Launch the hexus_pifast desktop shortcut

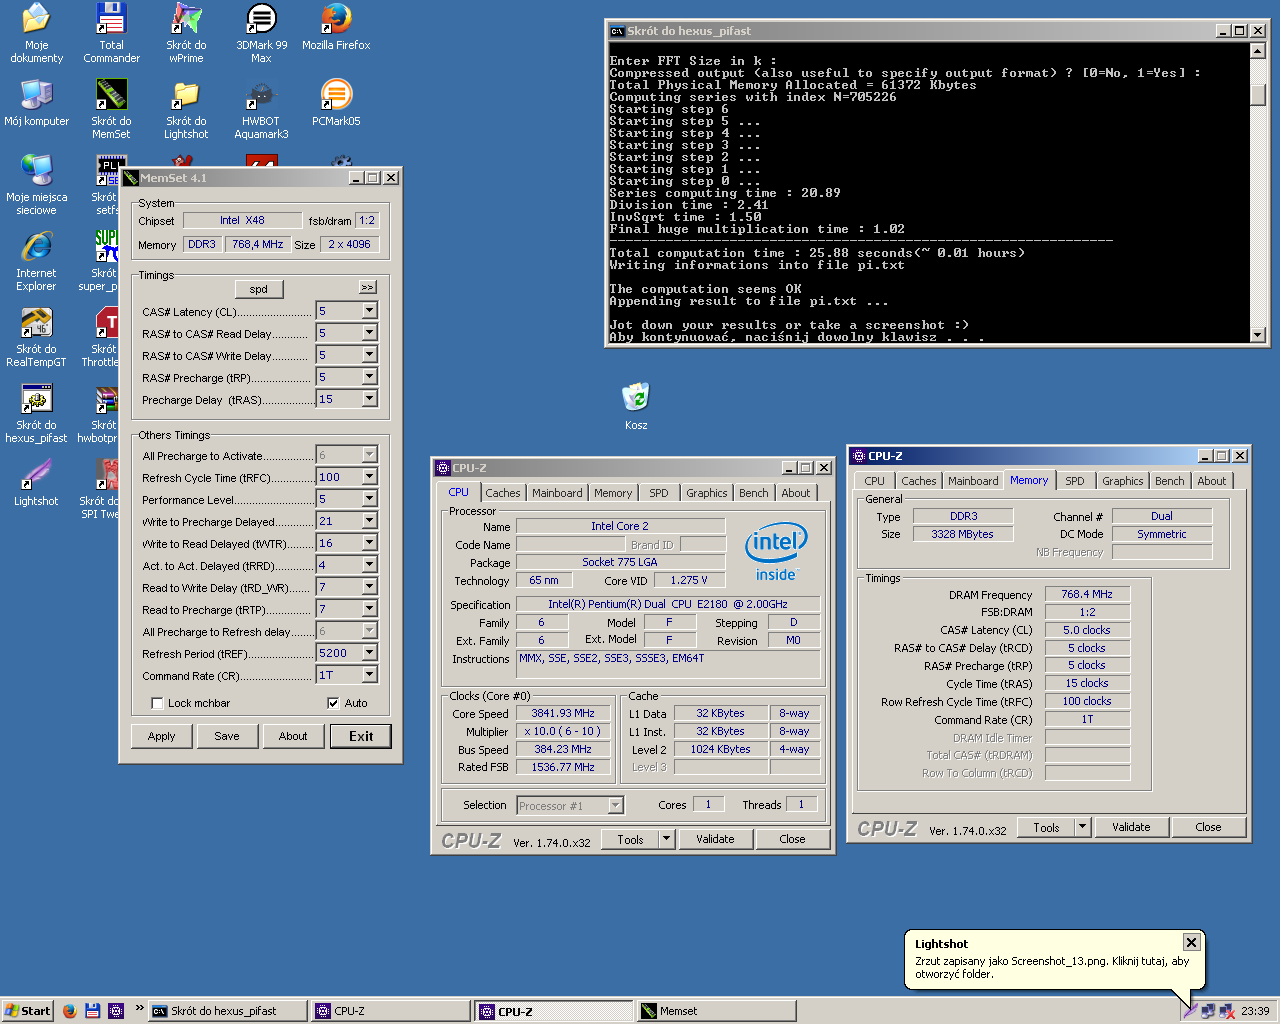point(37,413)
